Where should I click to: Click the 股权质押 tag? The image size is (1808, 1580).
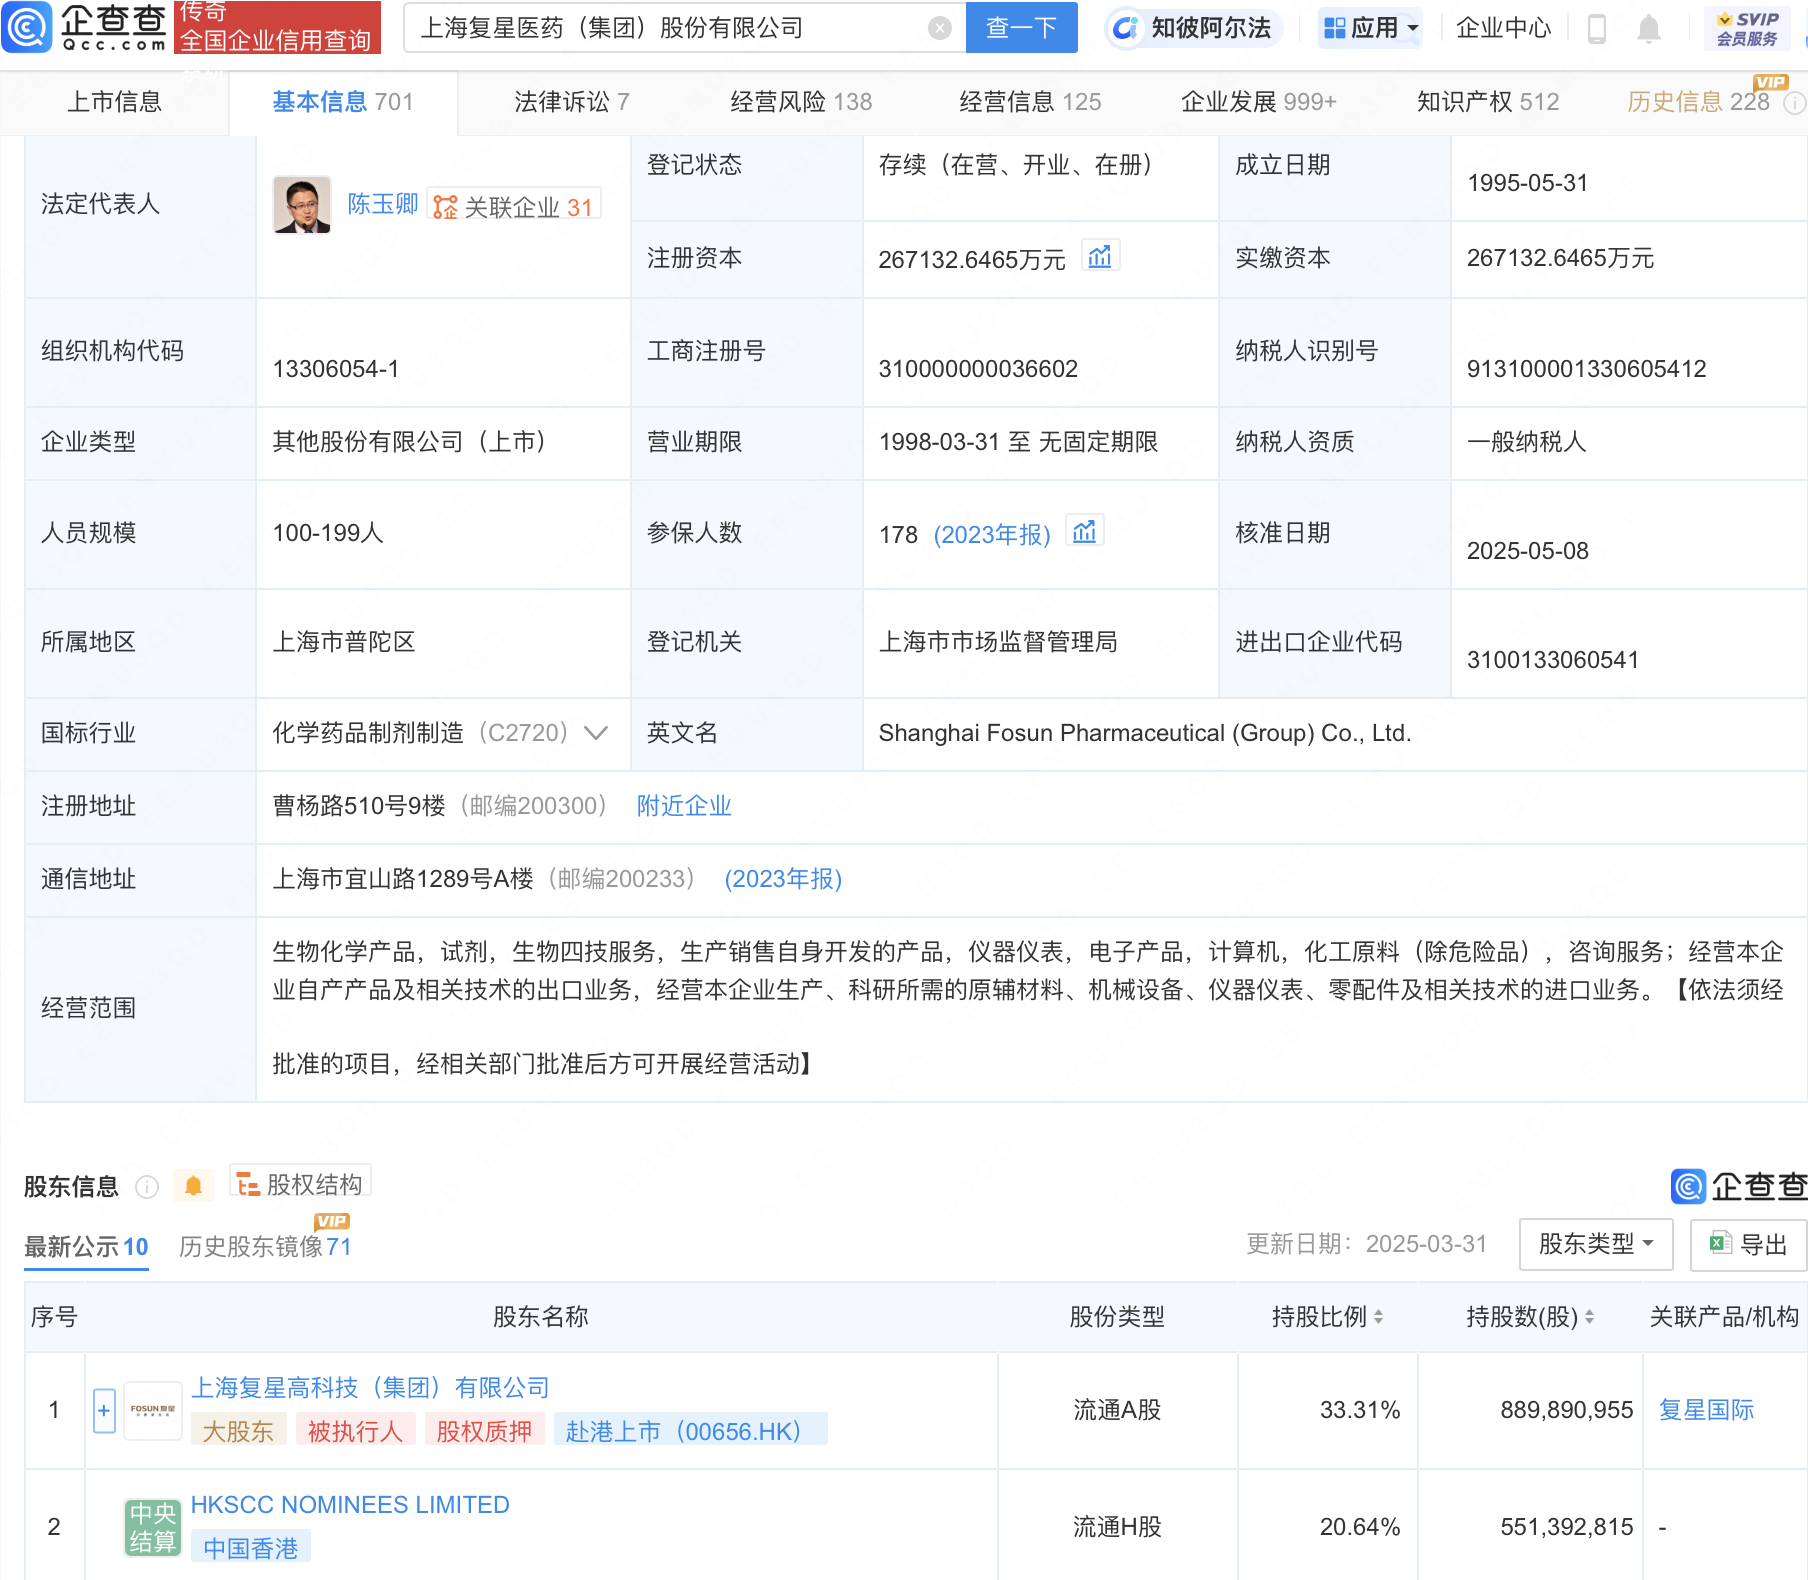tap(484, 1431)
